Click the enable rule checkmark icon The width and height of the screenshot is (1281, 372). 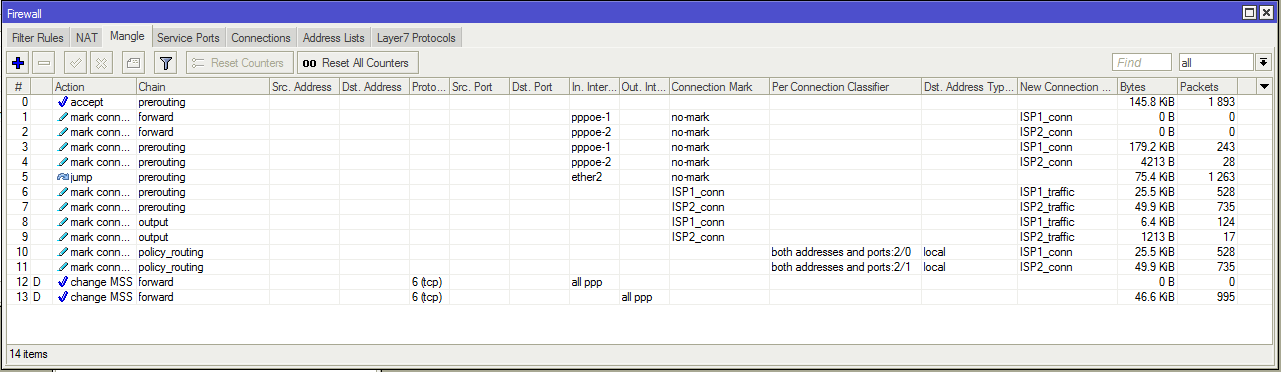pos(76,63)
